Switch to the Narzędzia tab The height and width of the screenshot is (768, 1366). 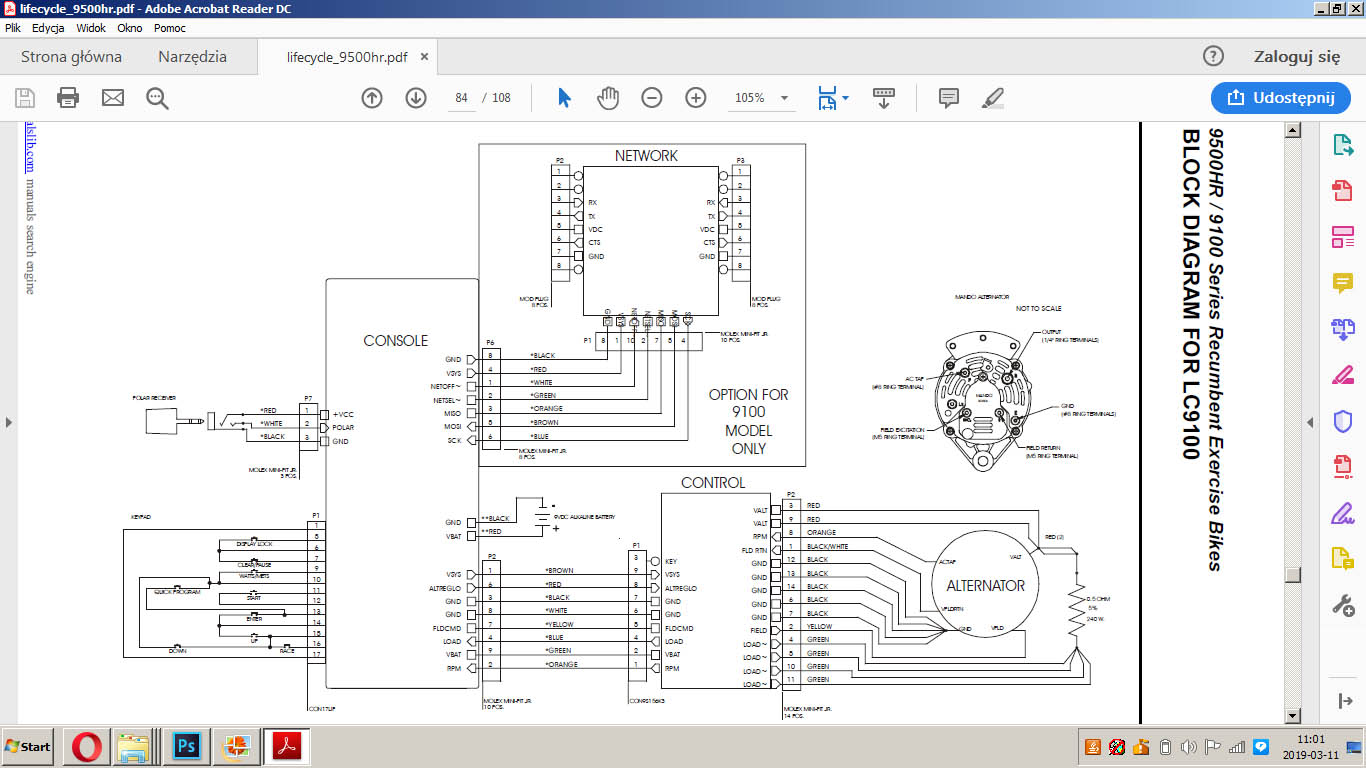point(192,57)
